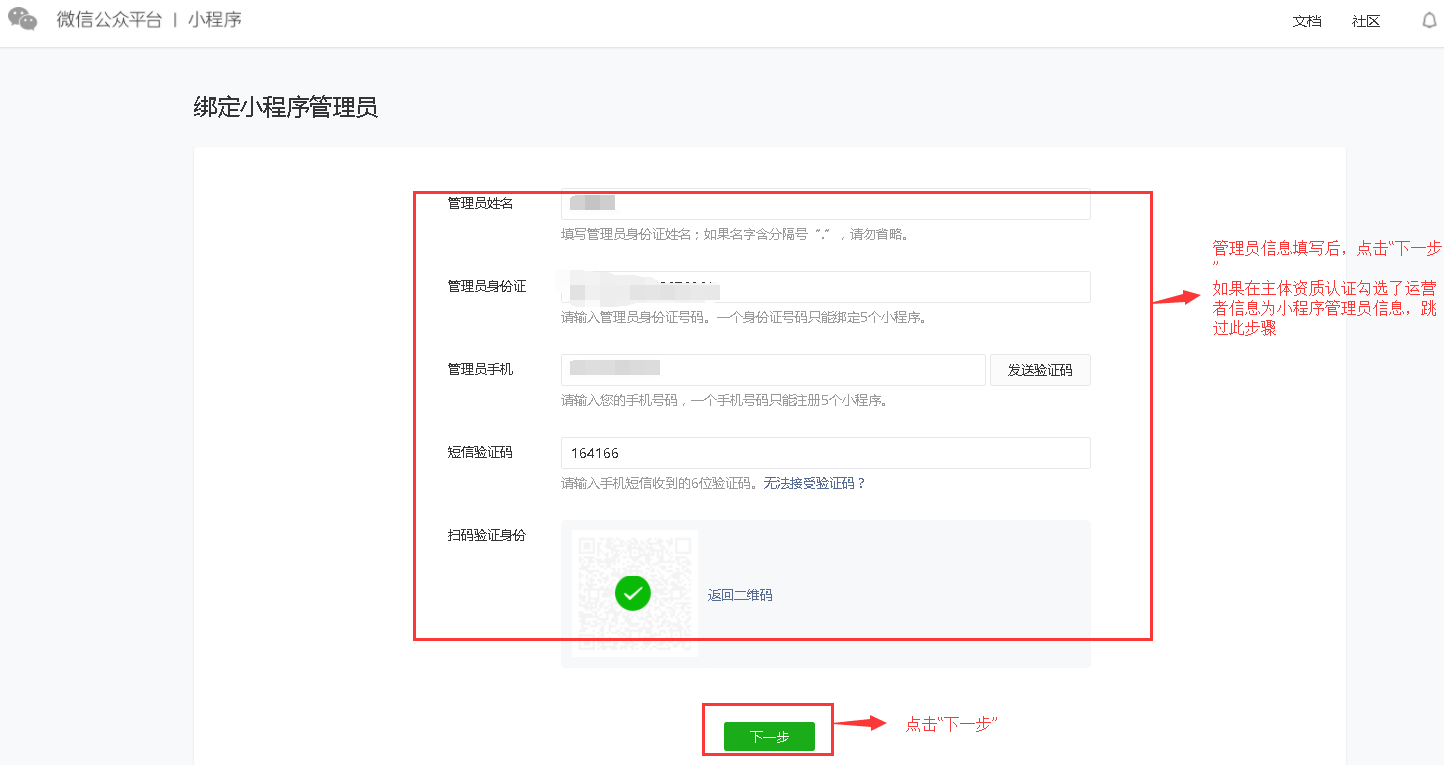Screen dimensions: 1444x765
Task: Click the 微信公众平台 header title
Action: pyautogui.click(x=109, y=20)
